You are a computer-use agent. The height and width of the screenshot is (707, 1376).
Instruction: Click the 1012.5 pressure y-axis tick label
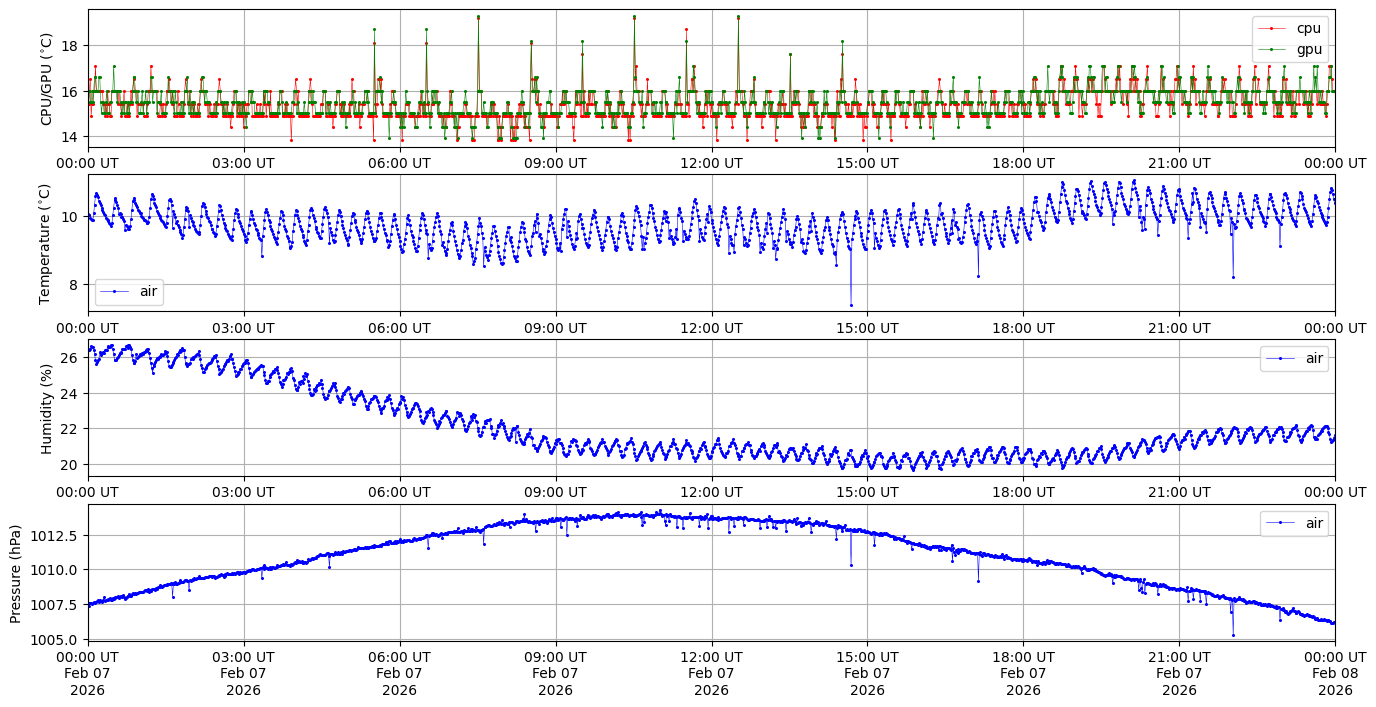[x=57, y=535]
